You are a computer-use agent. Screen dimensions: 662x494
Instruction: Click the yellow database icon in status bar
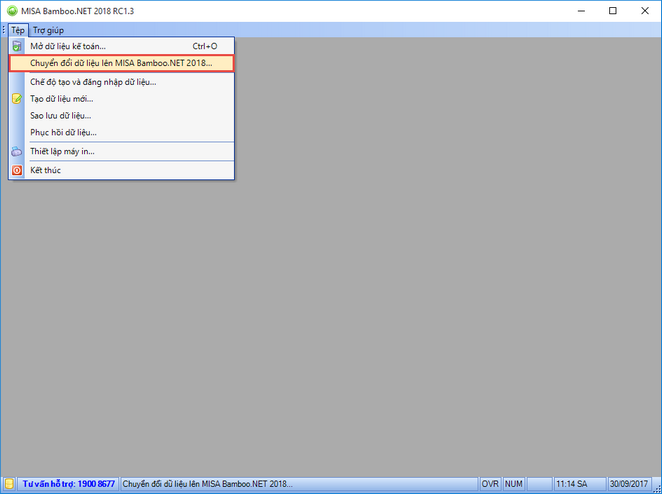(9, 484)
